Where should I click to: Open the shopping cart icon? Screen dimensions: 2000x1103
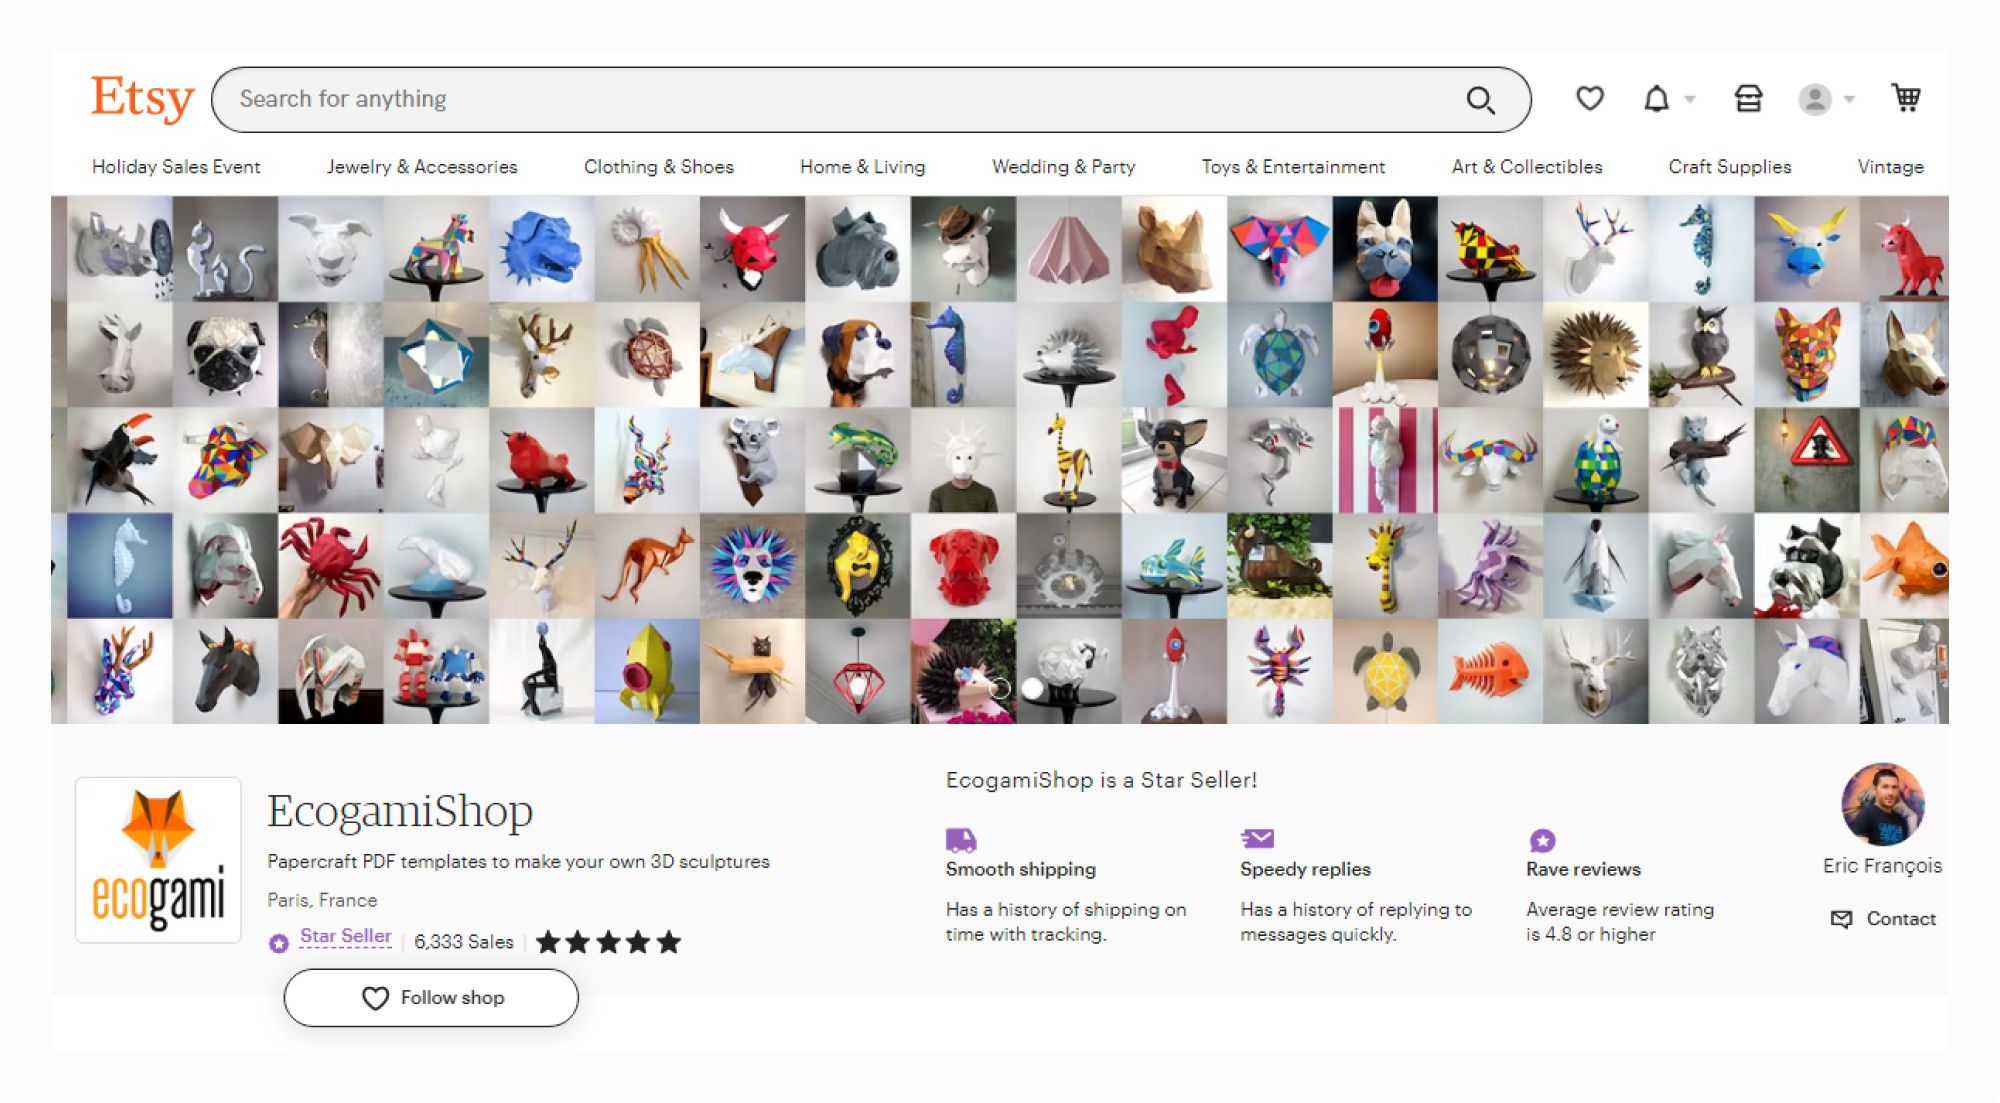pos(1906,98)
